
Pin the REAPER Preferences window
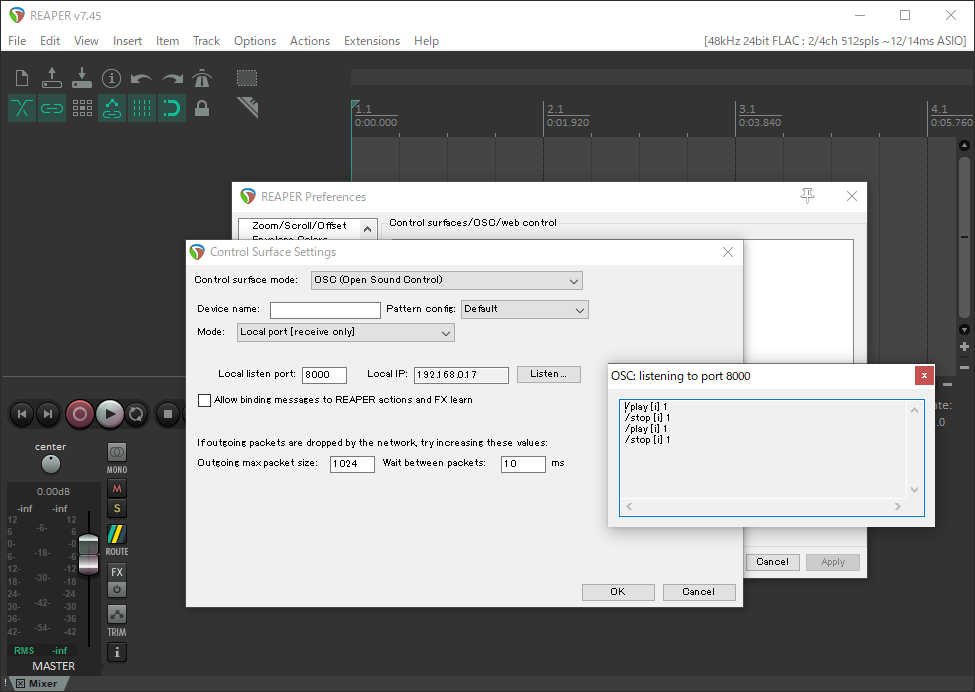[x=807, y=196]
